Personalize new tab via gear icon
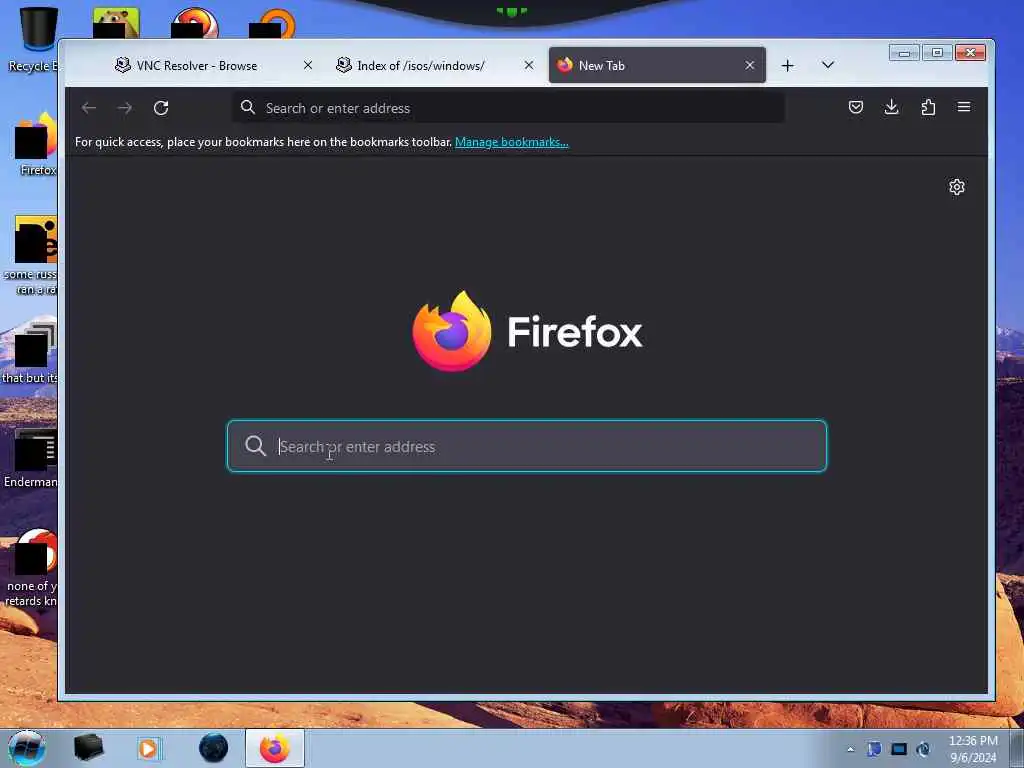Screen dimensions: 1024x768 pyautogui.click(x=957, y=187)
